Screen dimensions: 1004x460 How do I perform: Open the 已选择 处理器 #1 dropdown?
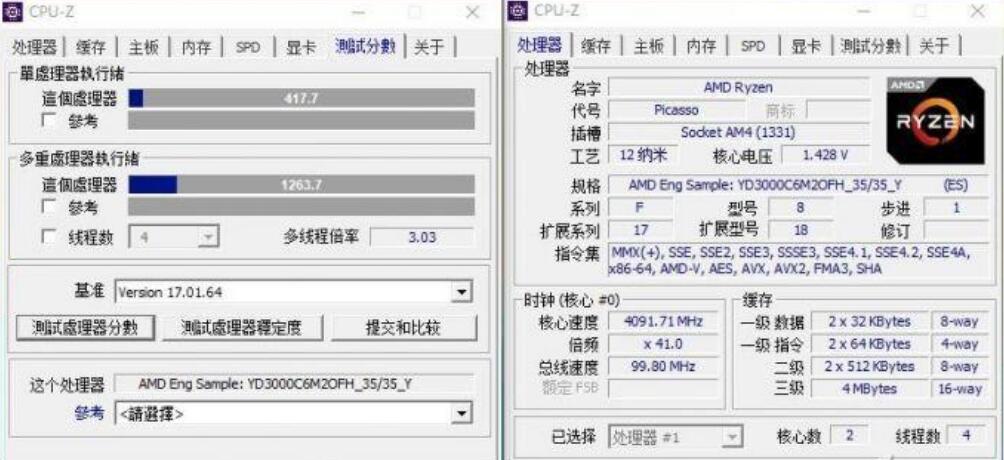pos(675,438)
